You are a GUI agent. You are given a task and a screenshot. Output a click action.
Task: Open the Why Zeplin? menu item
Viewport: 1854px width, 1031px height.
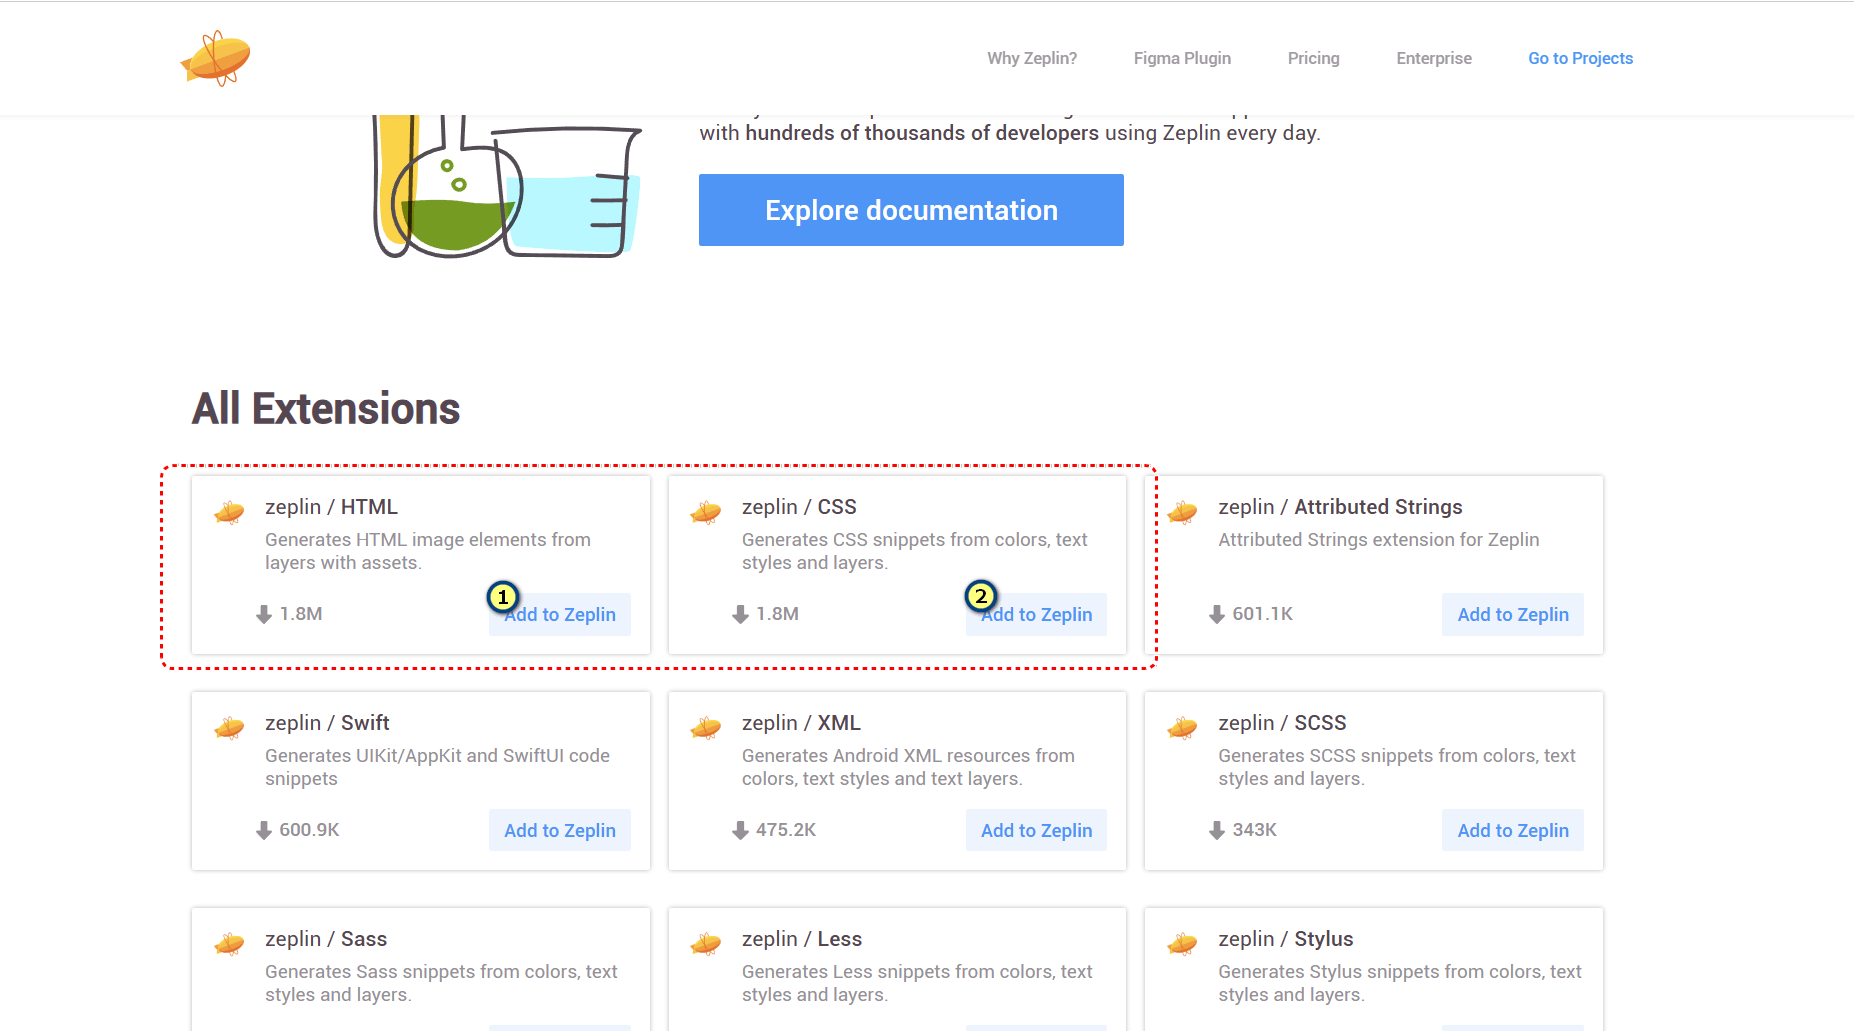click(x=1032, y=58)
